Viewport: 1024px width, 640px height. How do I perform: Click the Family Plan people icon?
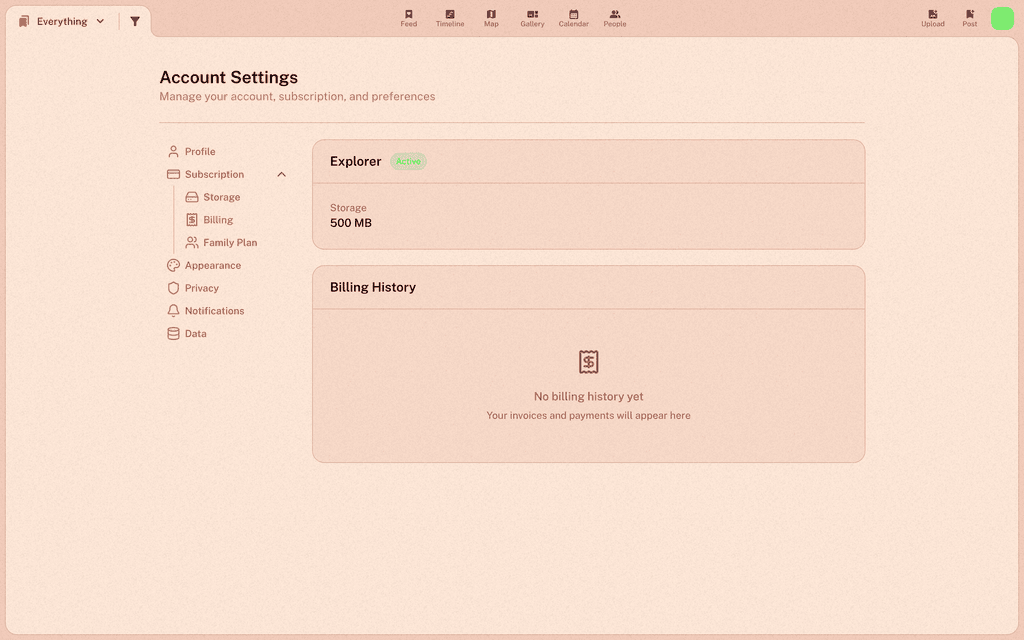[x=191, y=242]
